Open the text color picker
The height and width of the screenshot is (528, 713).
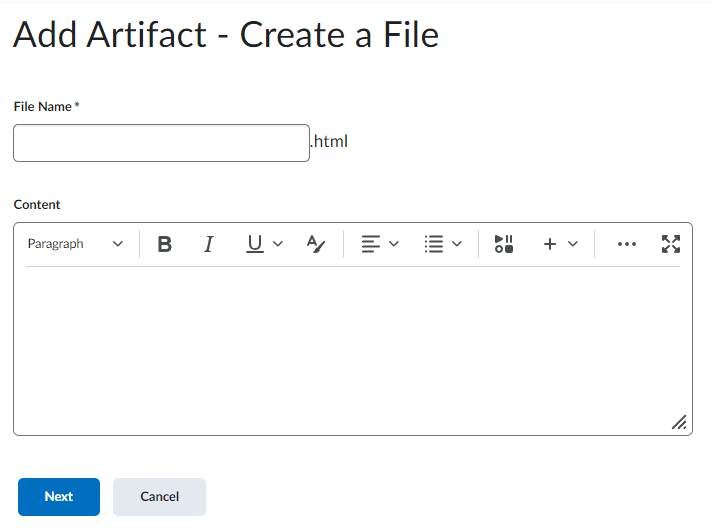[315, 244]
